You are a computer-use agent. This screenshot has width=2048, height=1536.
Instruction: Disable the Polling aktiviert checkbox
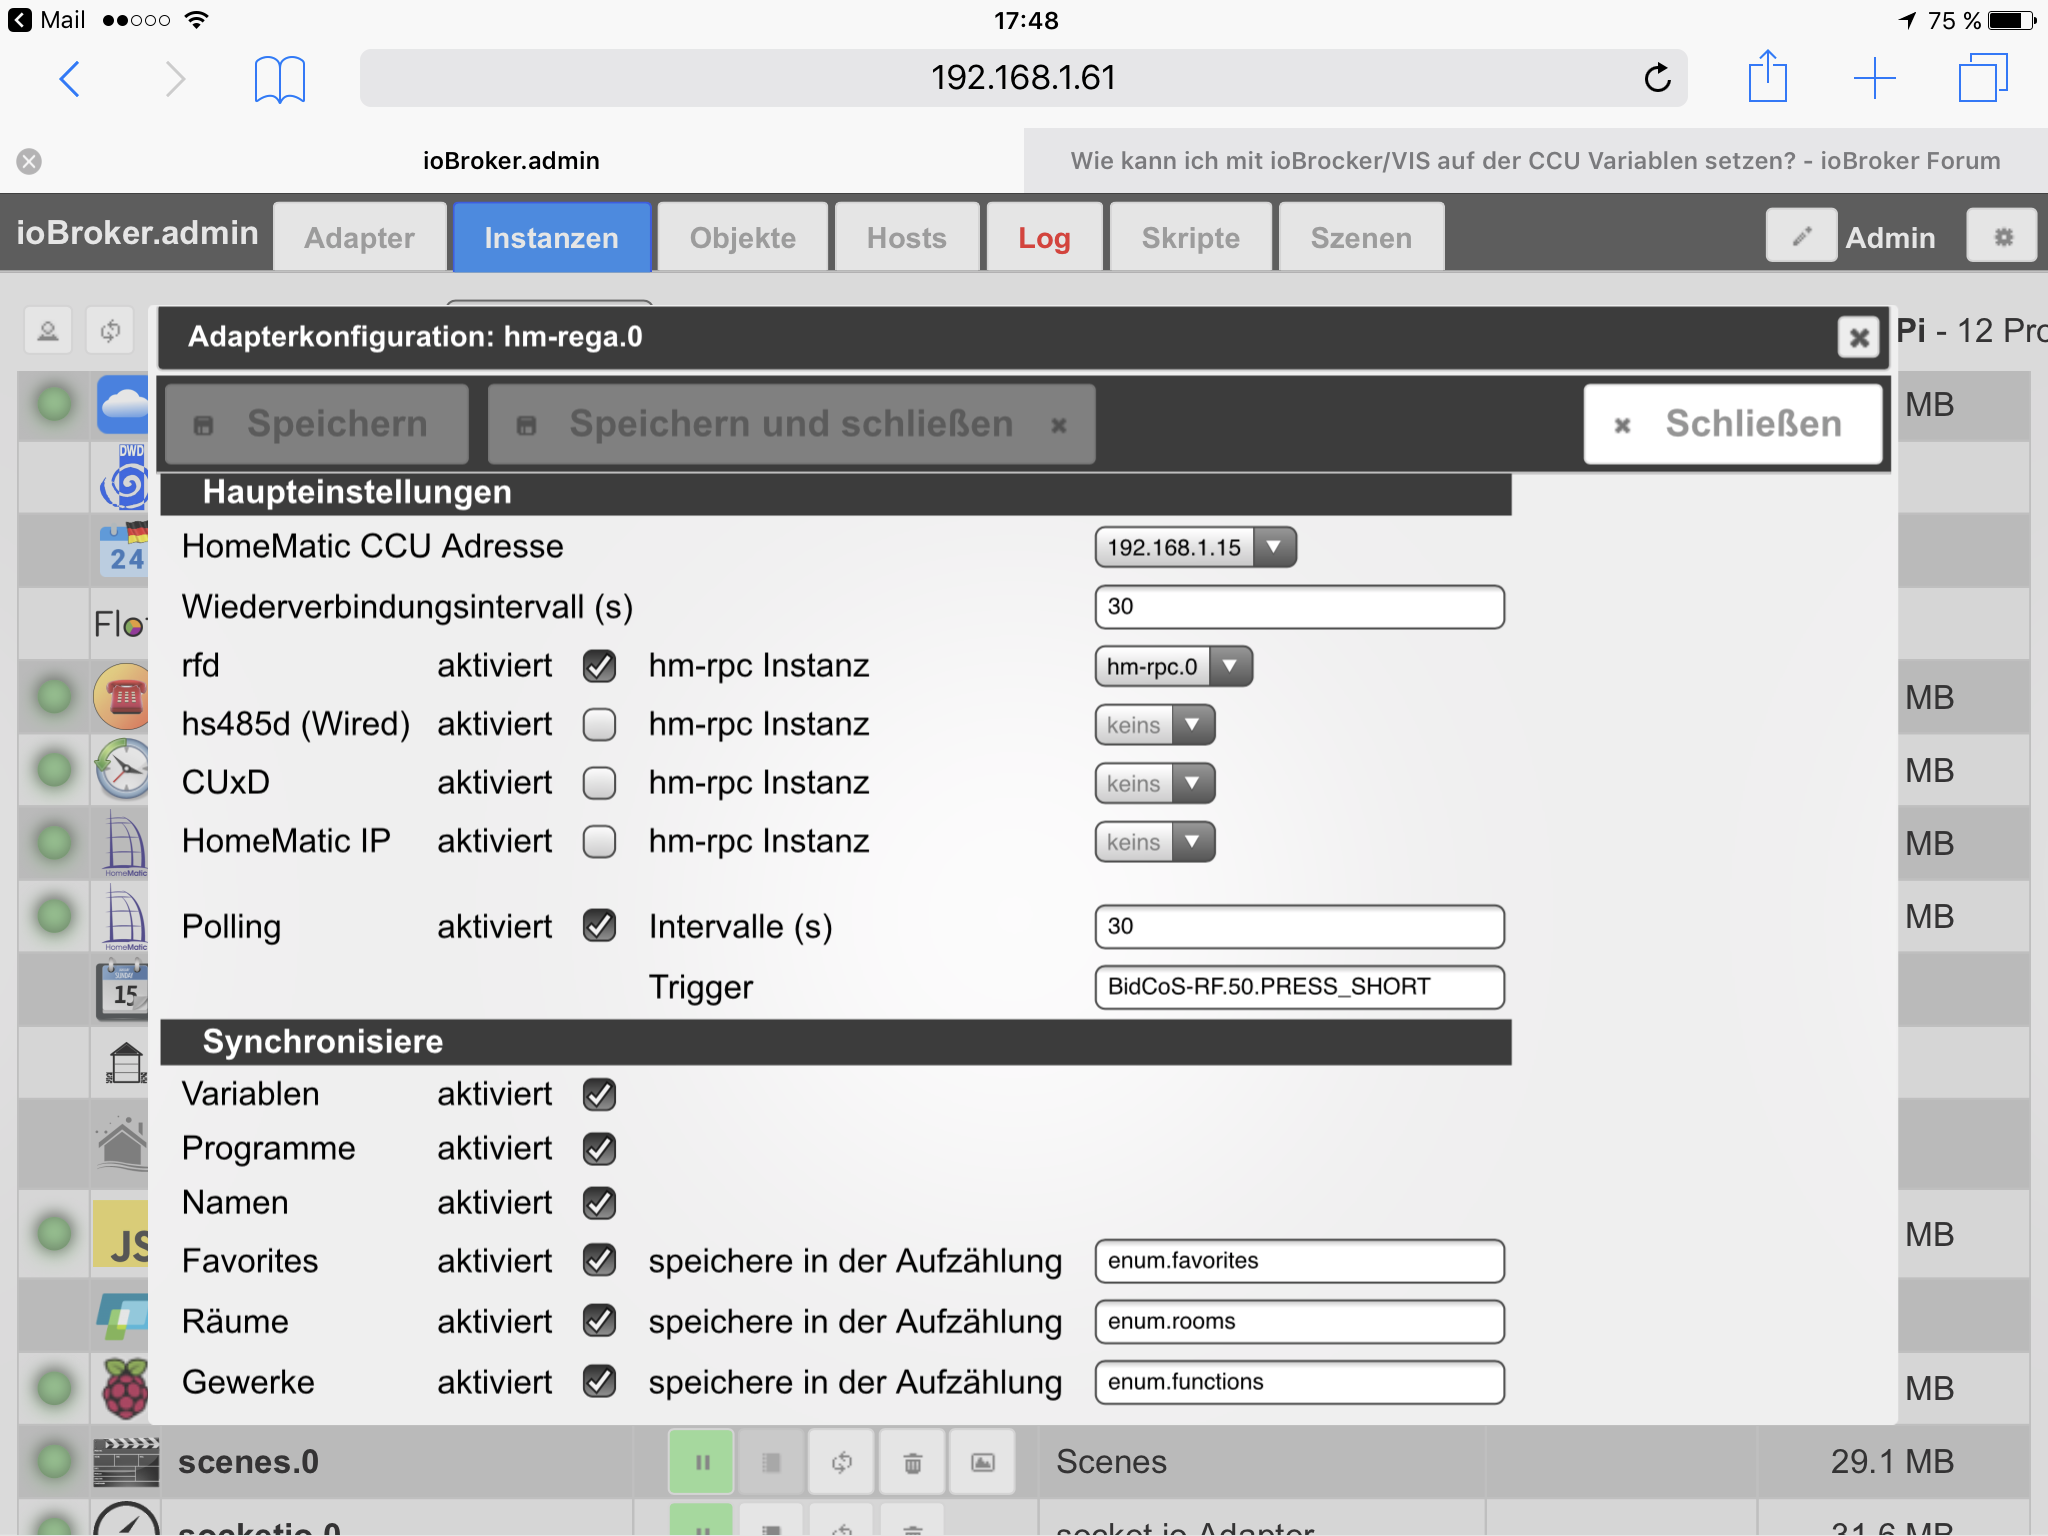coord(599,926)
